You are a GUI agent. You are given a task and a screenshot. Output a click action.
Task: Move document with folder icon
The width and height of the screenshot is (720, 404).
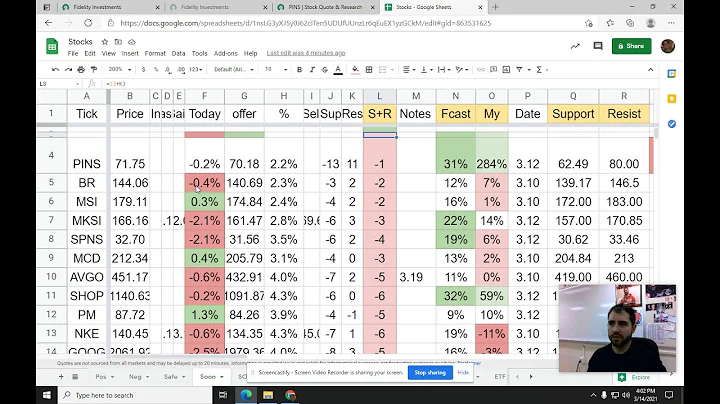tap(118, 42)
